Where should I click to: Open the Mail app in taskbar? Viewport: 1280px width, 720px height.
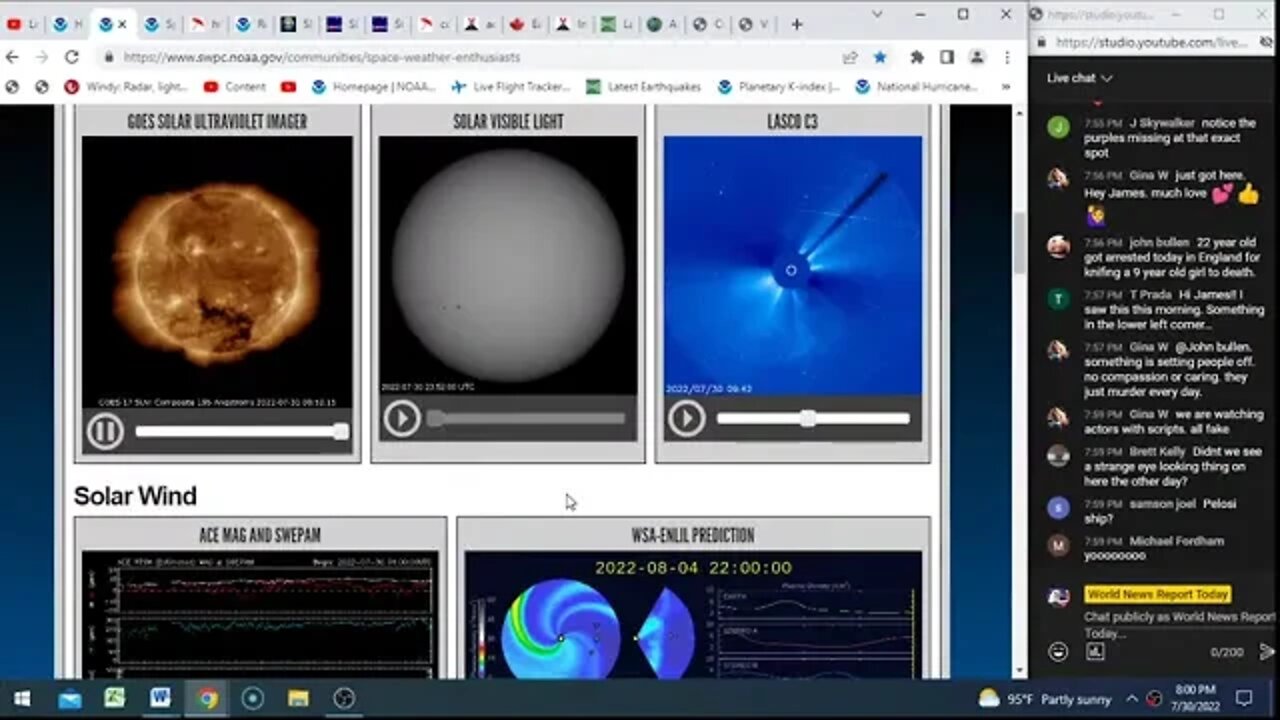(69, 698)
